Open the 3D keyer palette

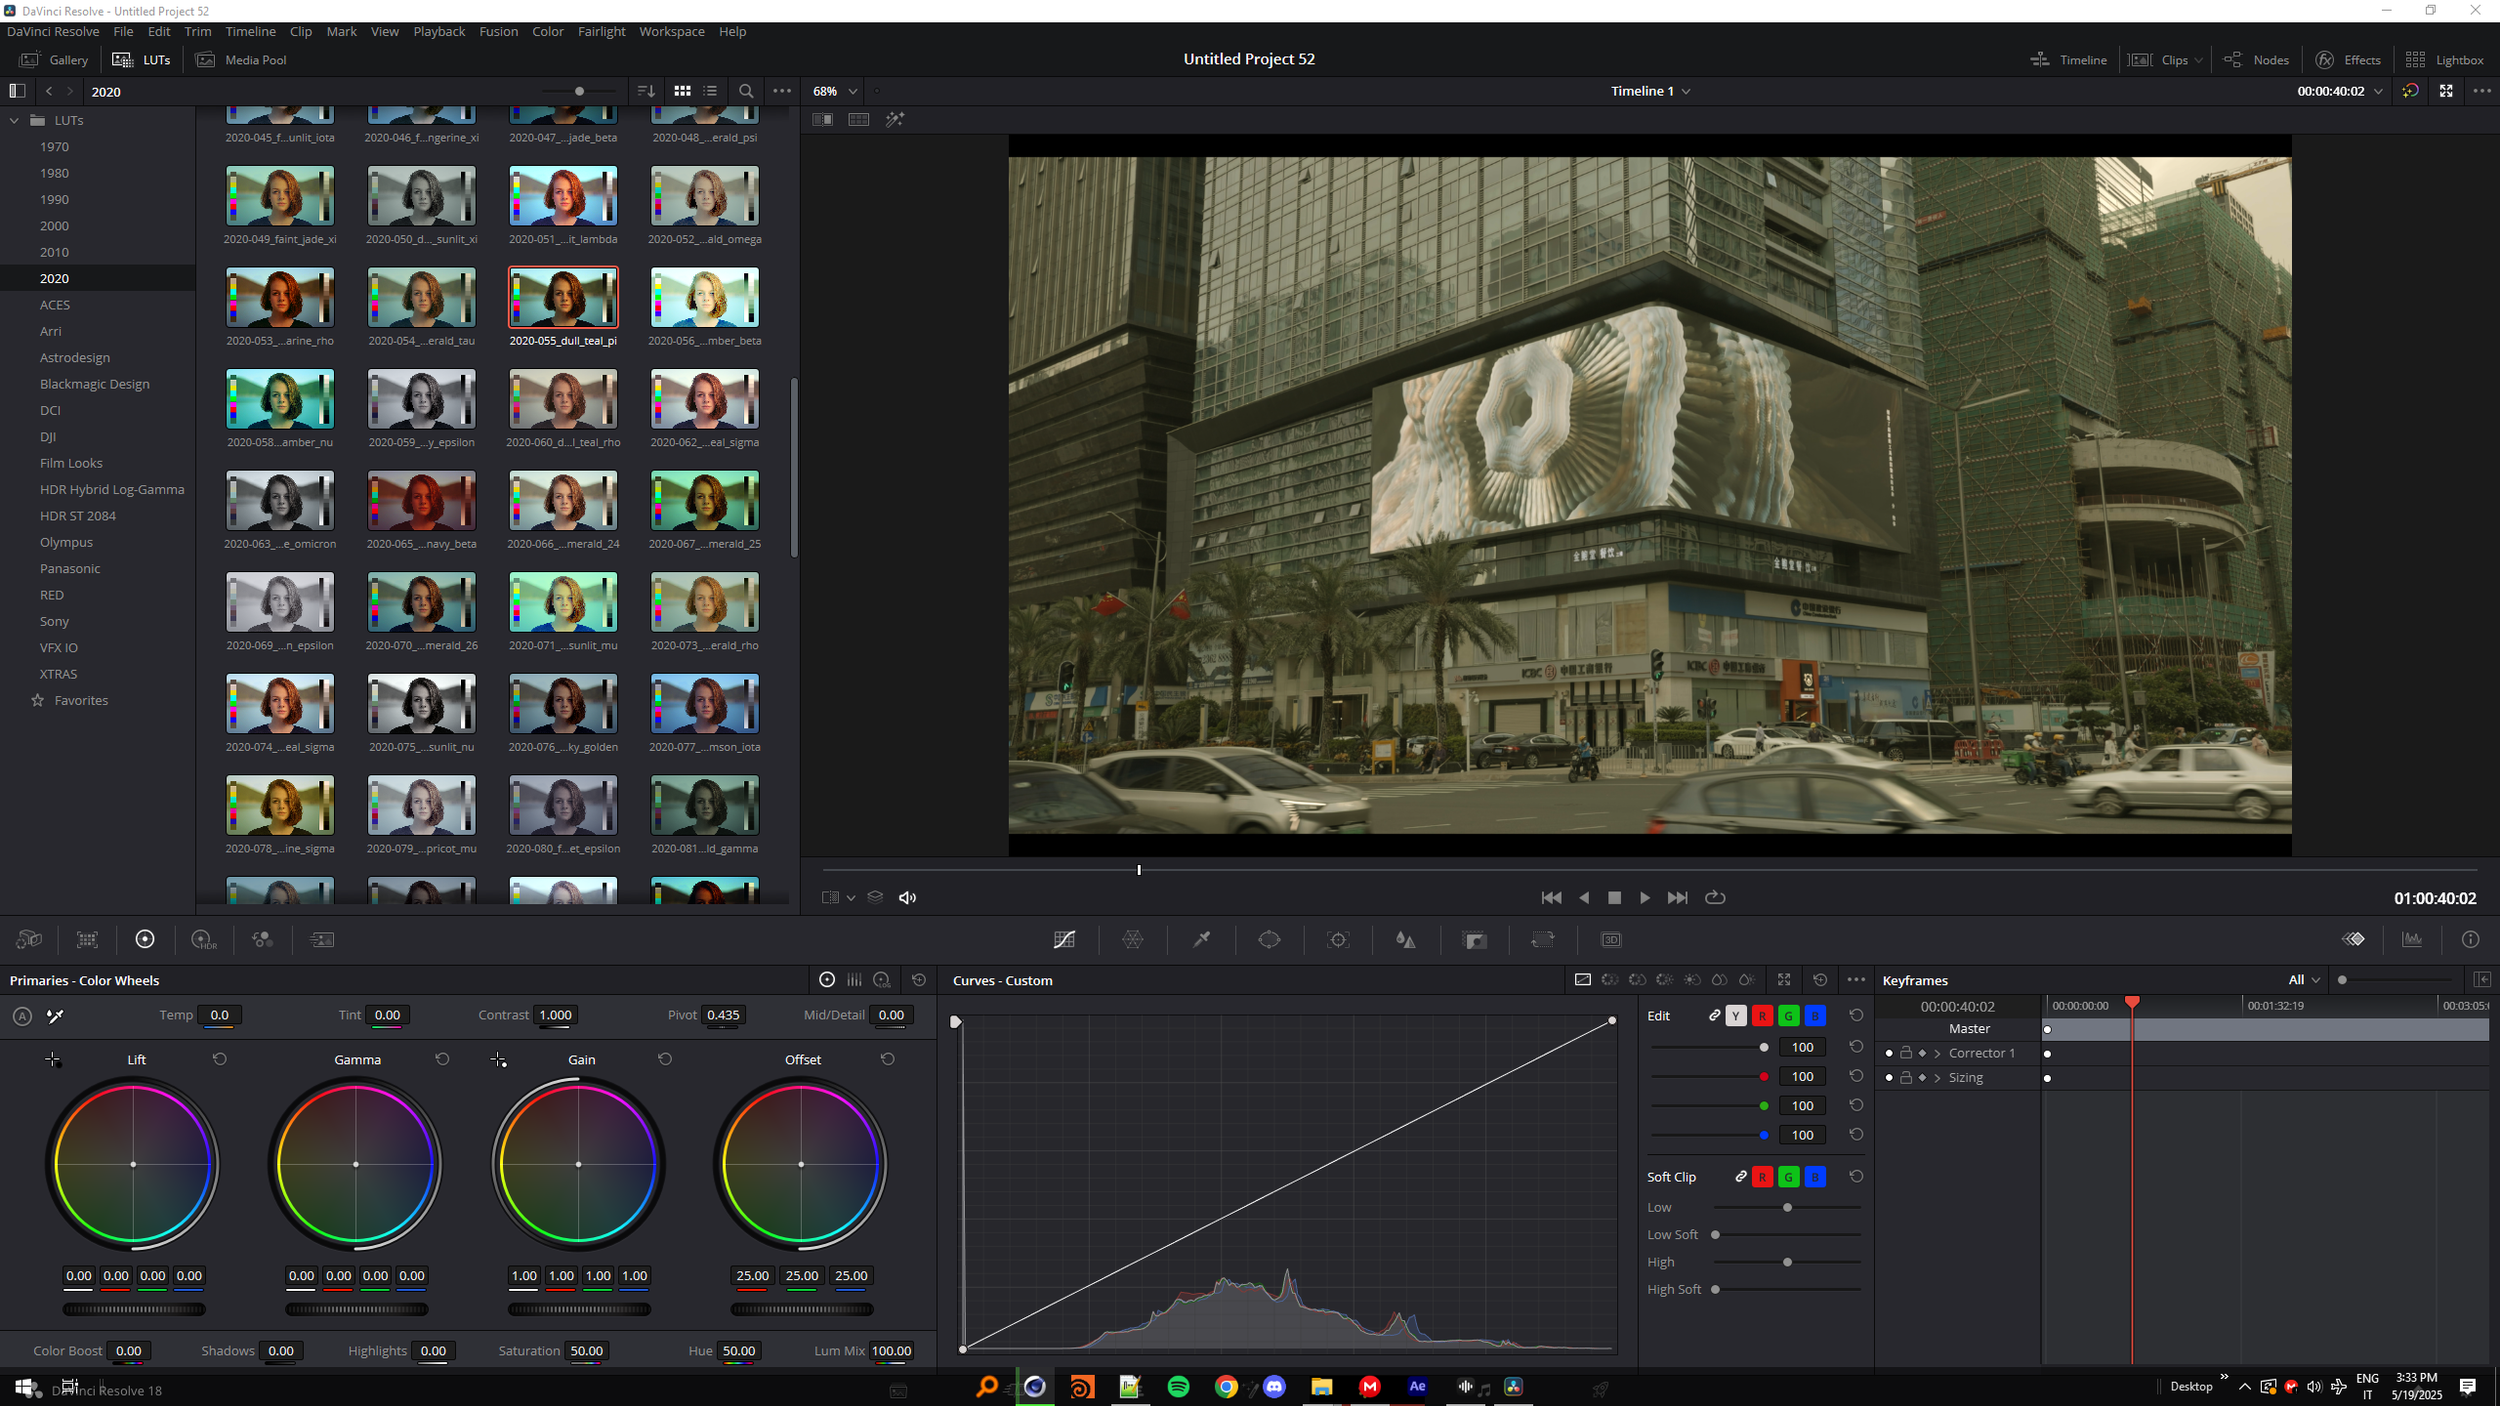click(x=1611, y=939)
